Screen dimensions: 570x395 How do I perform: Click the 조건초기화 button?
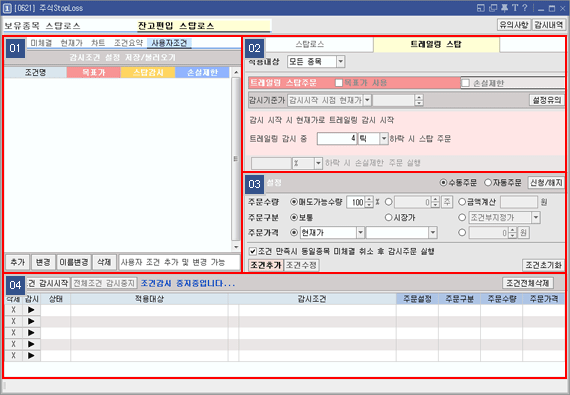[x=543, y=265]
